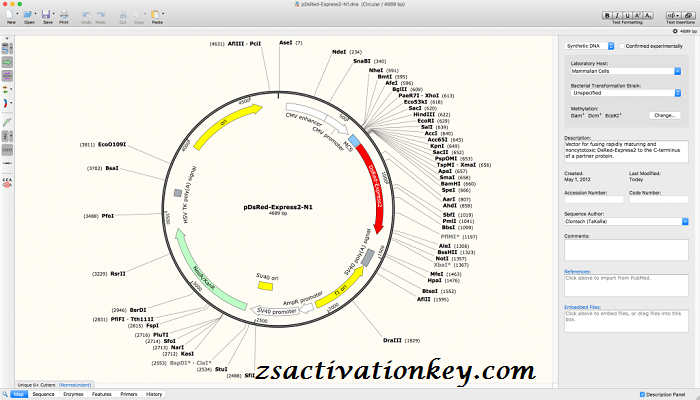Click the insert hyperlink icon
The image size is (700, 400).
point(688,15)
